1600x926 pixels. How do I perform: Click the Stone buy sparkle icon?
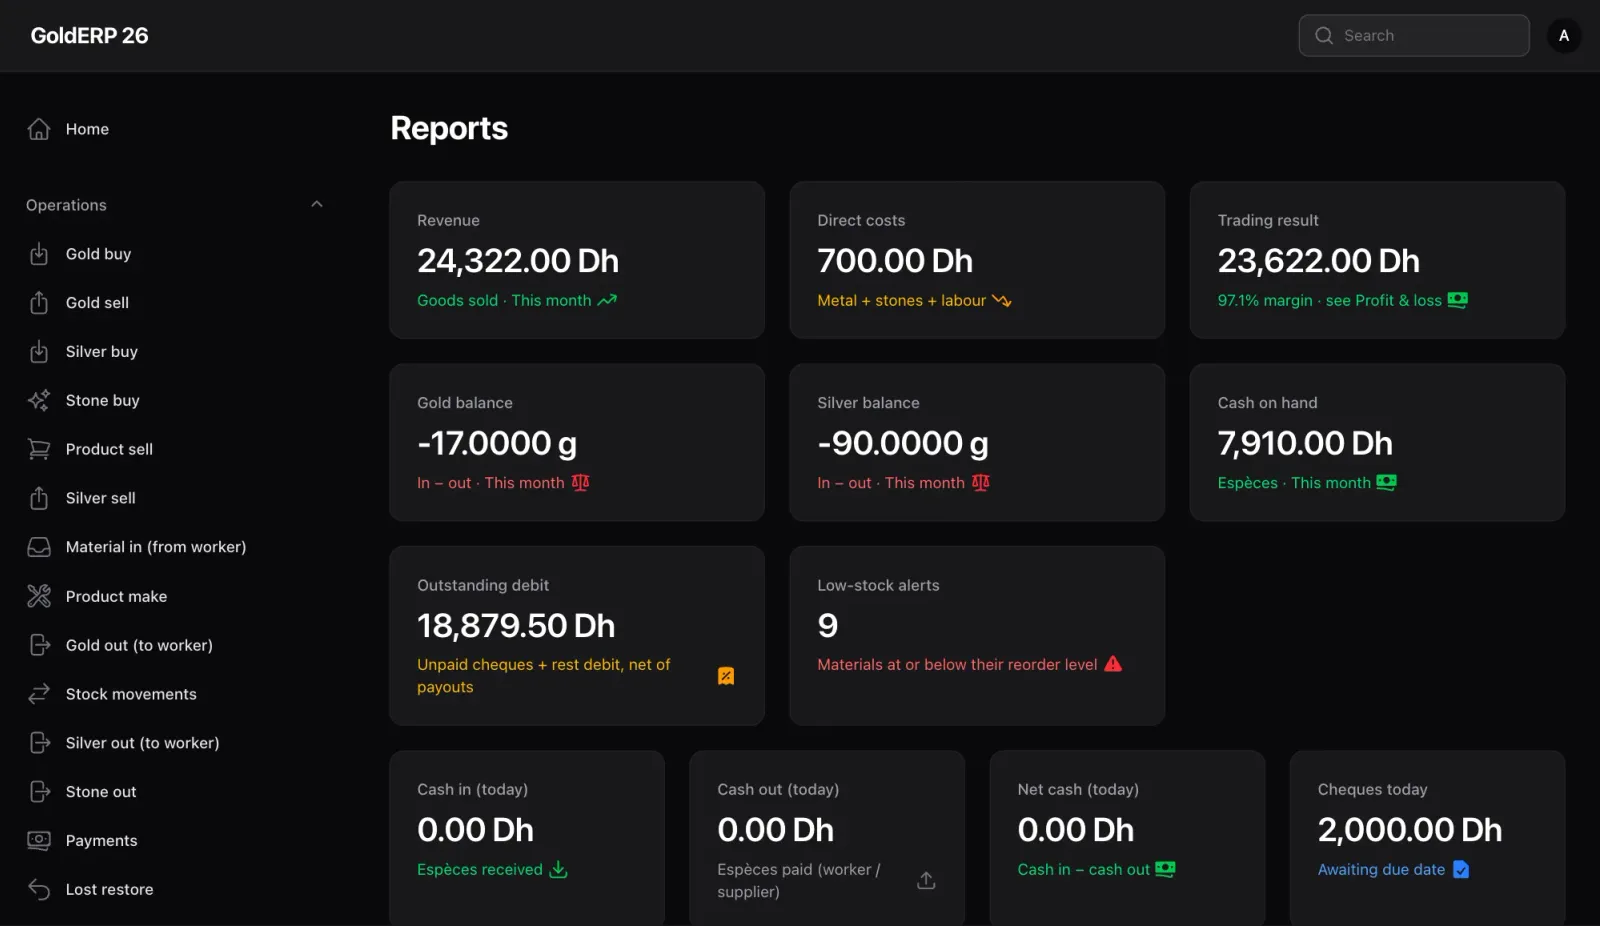[x=39, y=400]
